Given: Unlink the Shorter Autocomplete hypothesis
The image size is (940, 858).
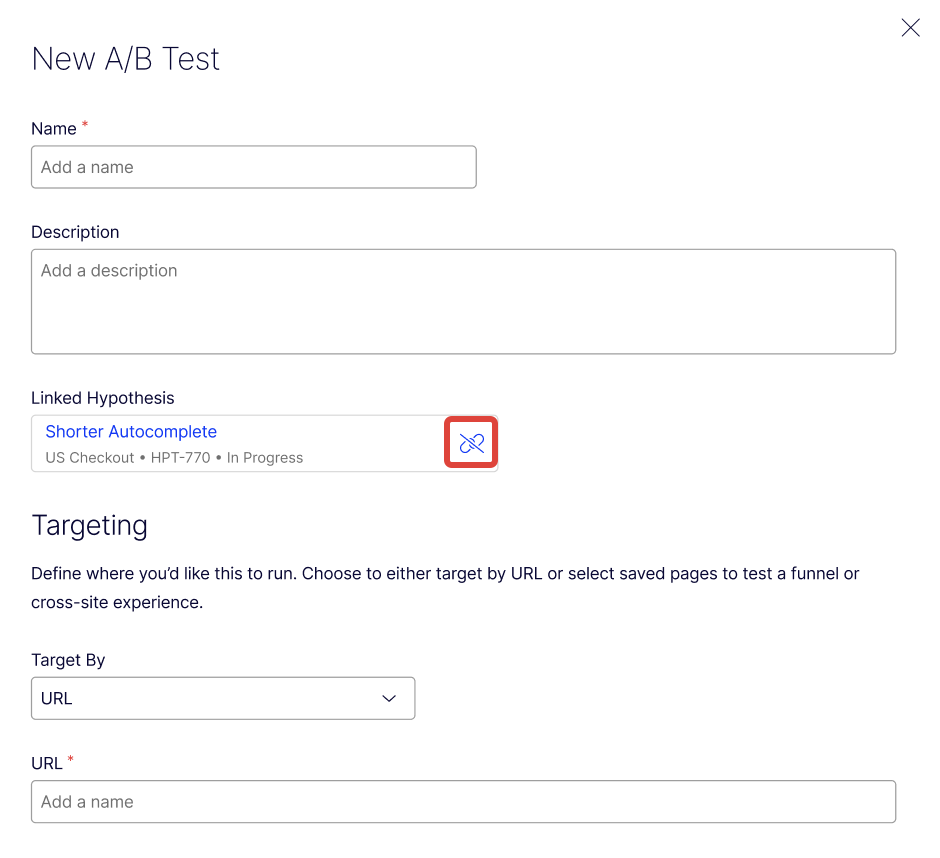Looking at the screenshot, I should [x=471, y=443].
